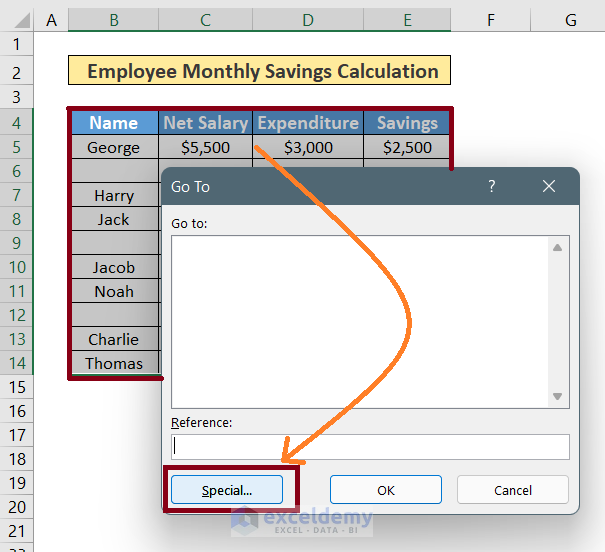605x552 pixels.
Task: Select row 4 header
Action: pos(16,123)
